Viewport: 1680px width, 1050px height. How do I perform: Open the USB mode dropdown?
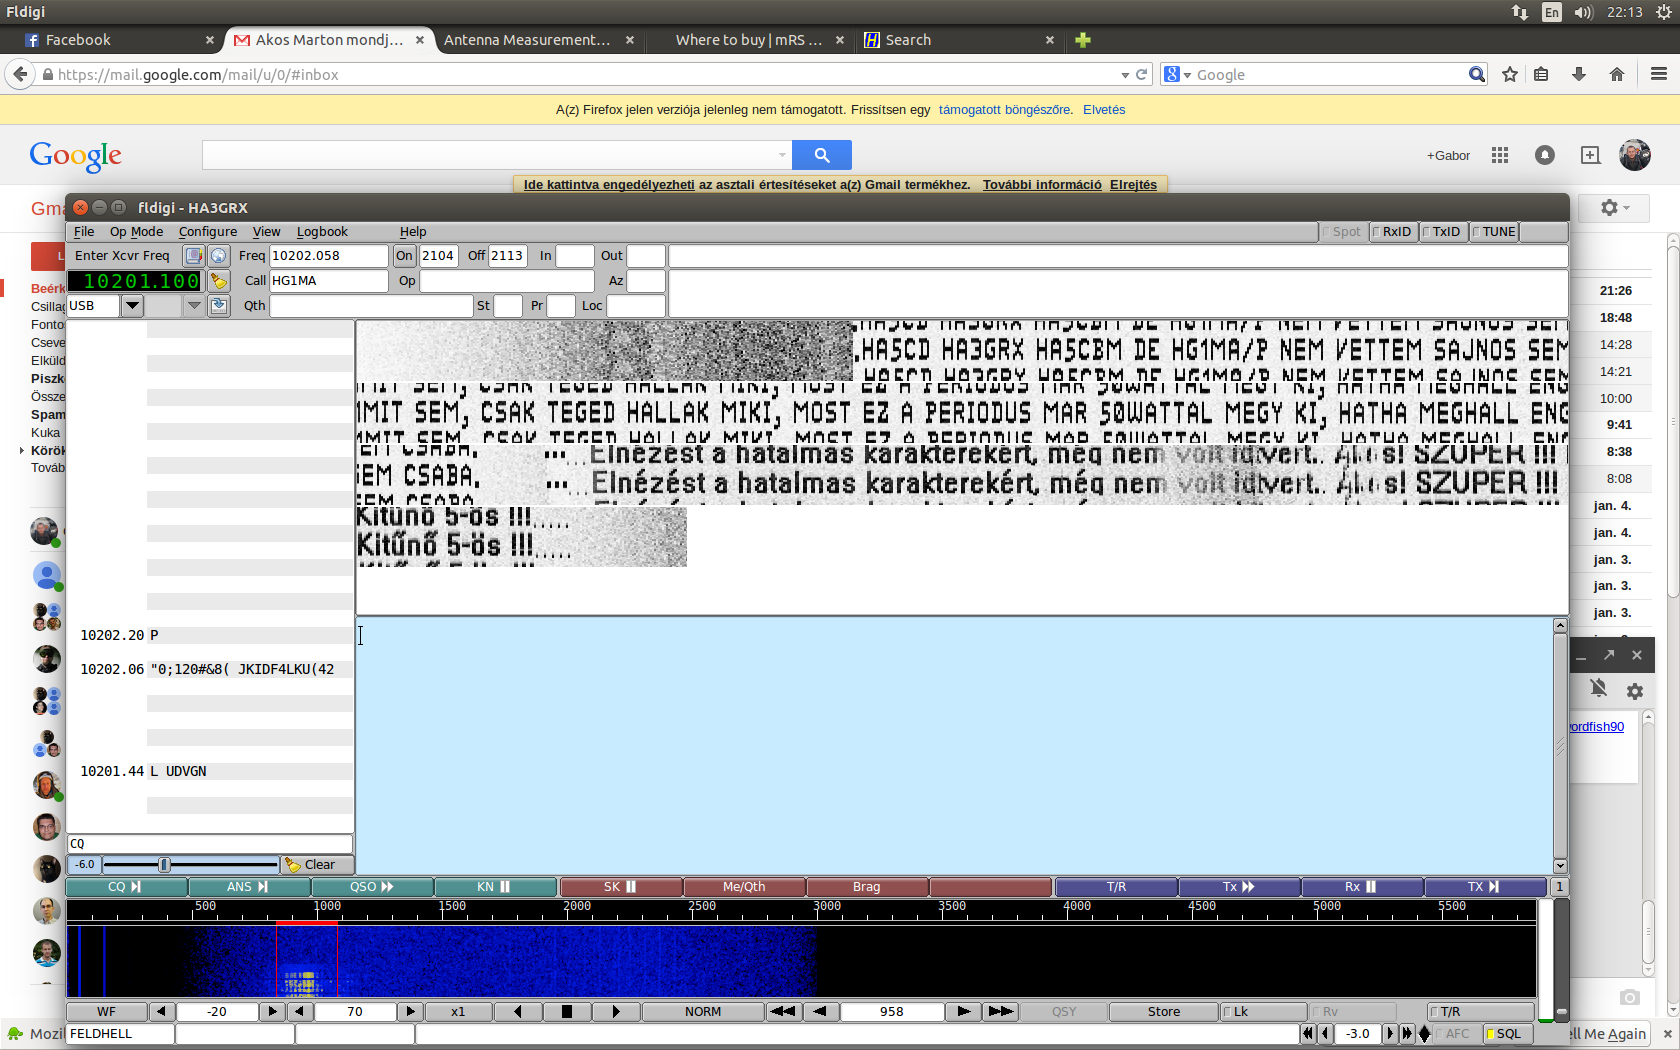pyautogui.click(x=132, y=306)
